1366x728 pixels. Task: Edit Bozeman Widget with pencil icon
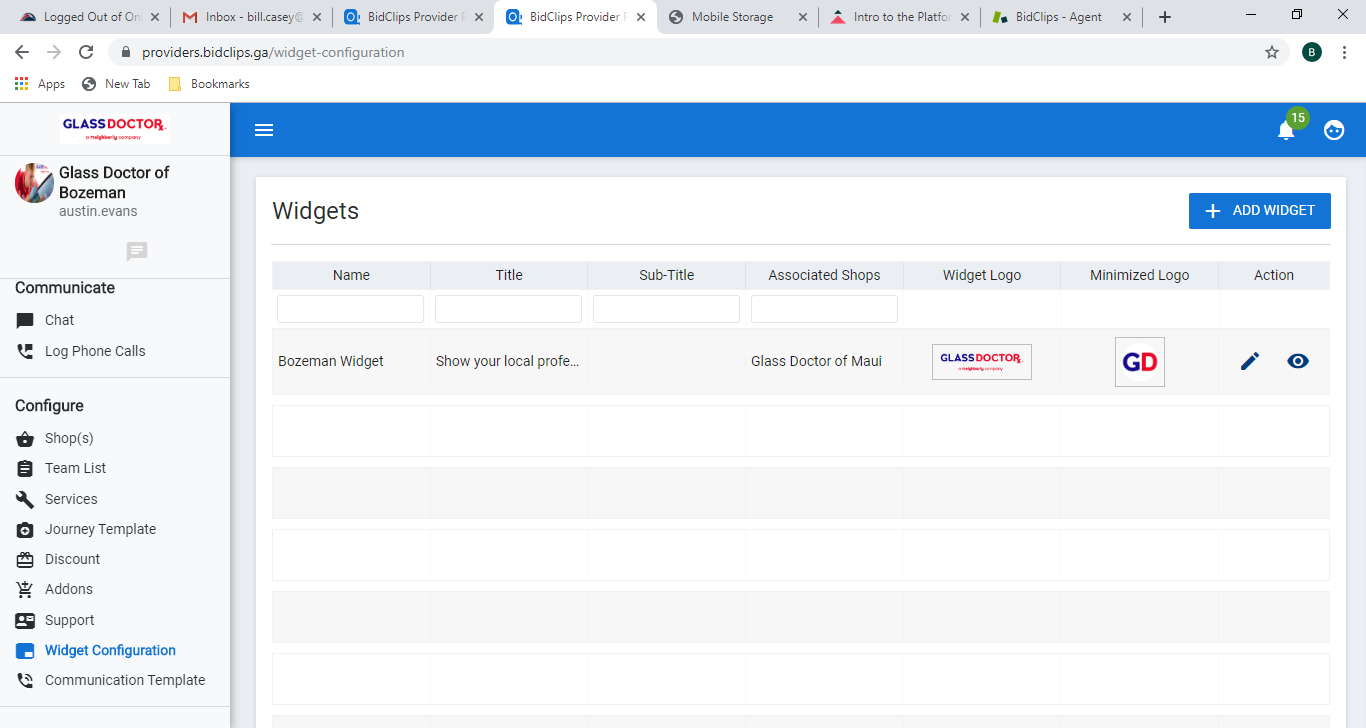point(1250,362)
